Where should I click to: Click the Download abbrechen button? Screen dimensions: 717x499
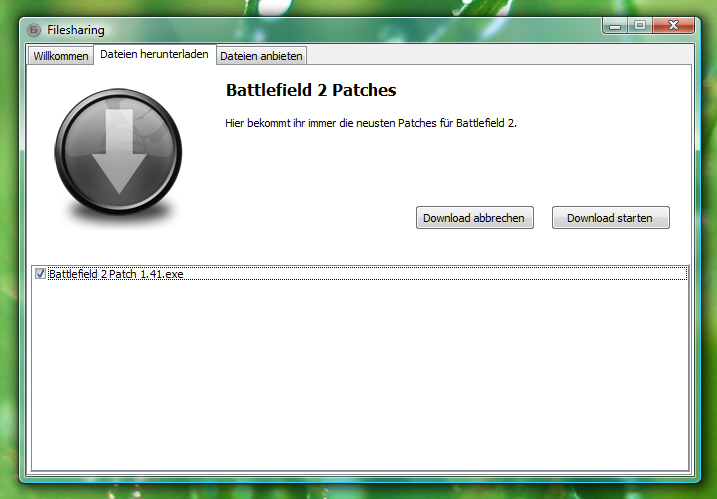[x=475, y=218]
